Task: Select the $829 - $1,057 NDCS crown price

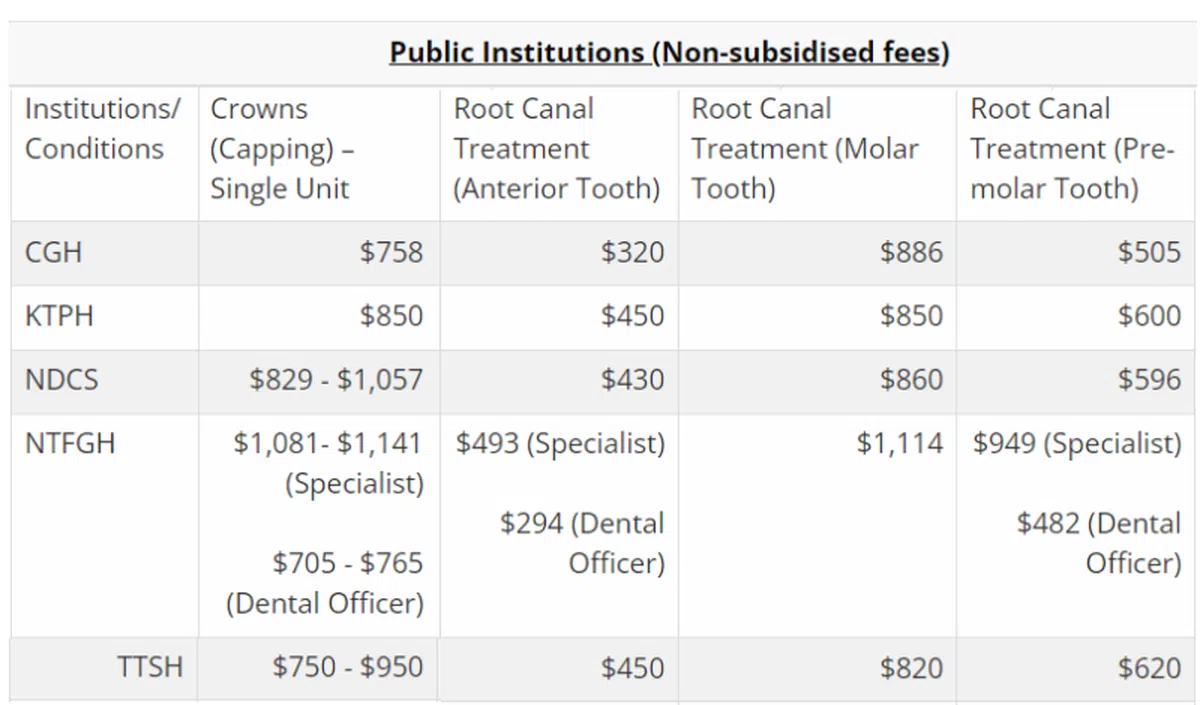Action: (x=336, y=380)
